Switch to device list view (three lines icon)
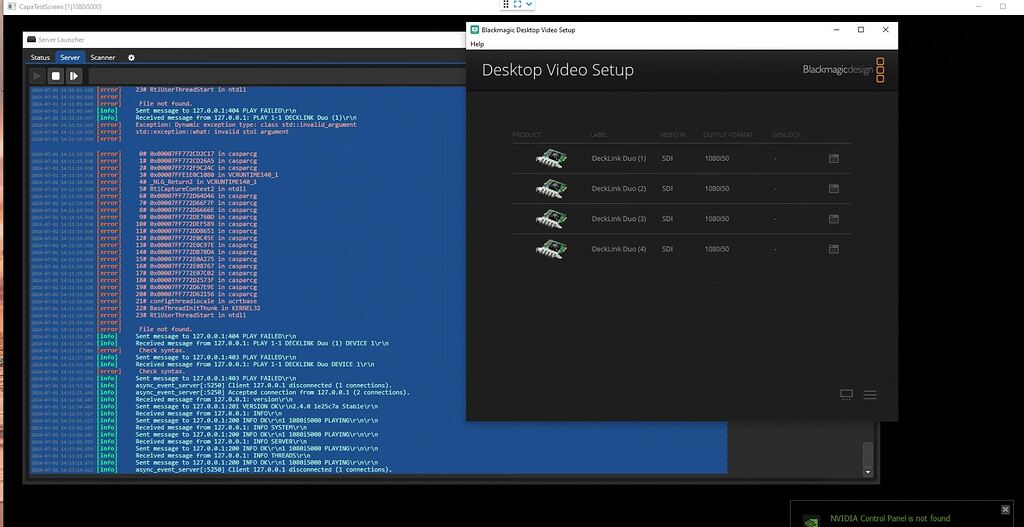Image resolution: width=1024 pixels, height=527 pixels. point(869,395)
